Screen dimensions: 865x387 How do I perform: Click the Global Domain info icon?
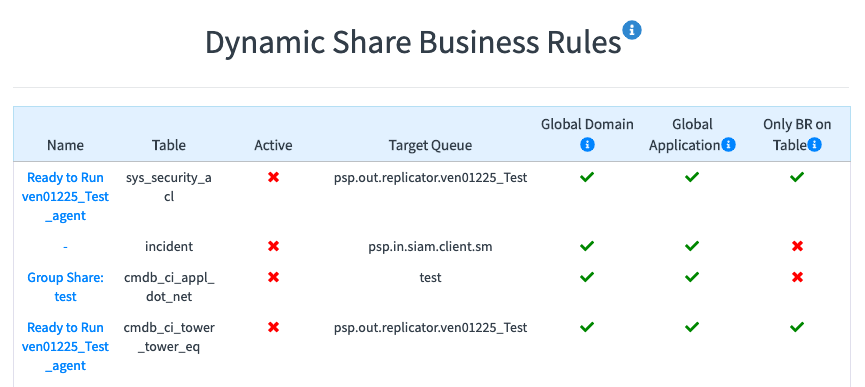click(x=588, y=145)
